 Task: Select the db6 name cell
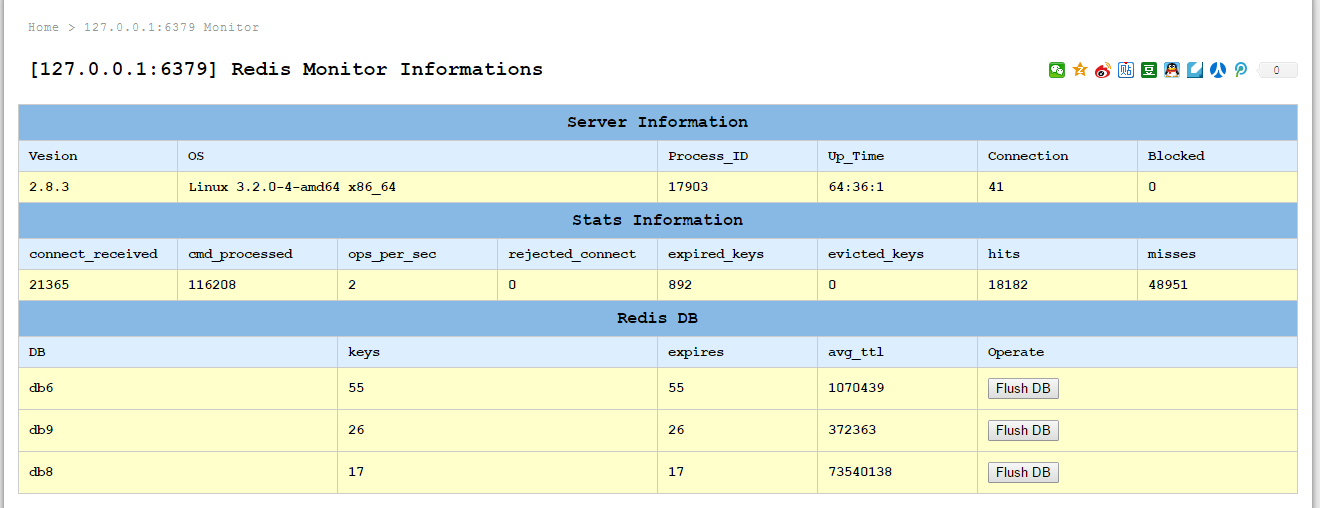[41, 388]
